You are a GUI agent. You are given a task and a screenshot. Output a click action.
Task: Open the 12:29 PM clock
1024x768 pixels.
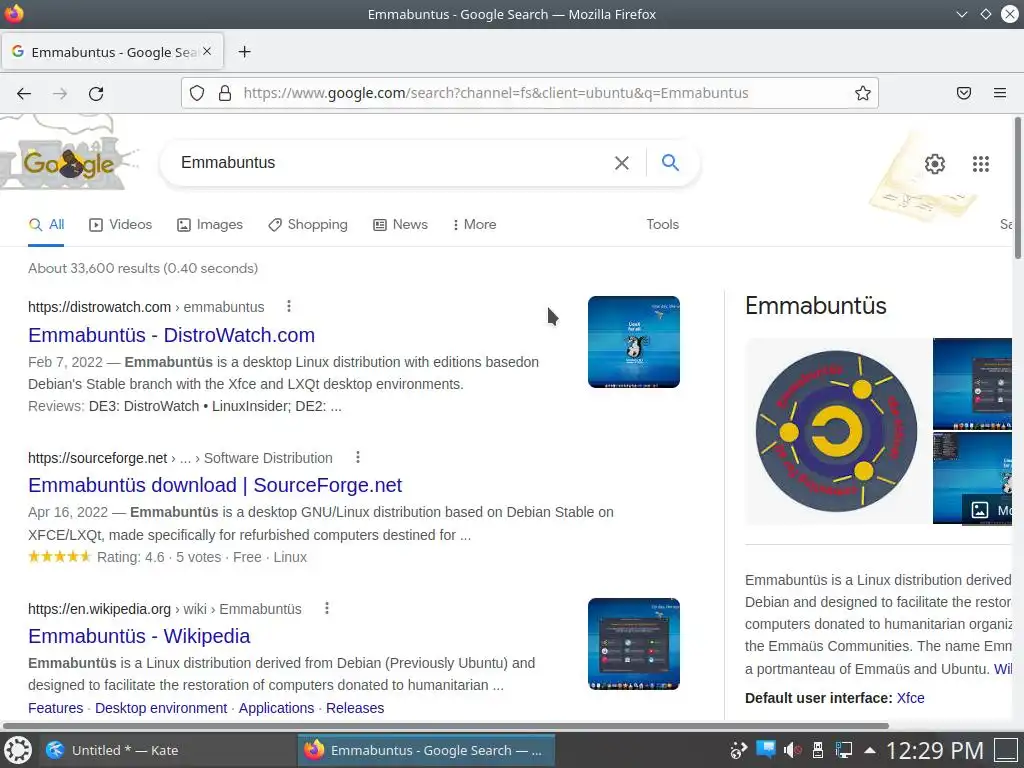pos(935,750)
